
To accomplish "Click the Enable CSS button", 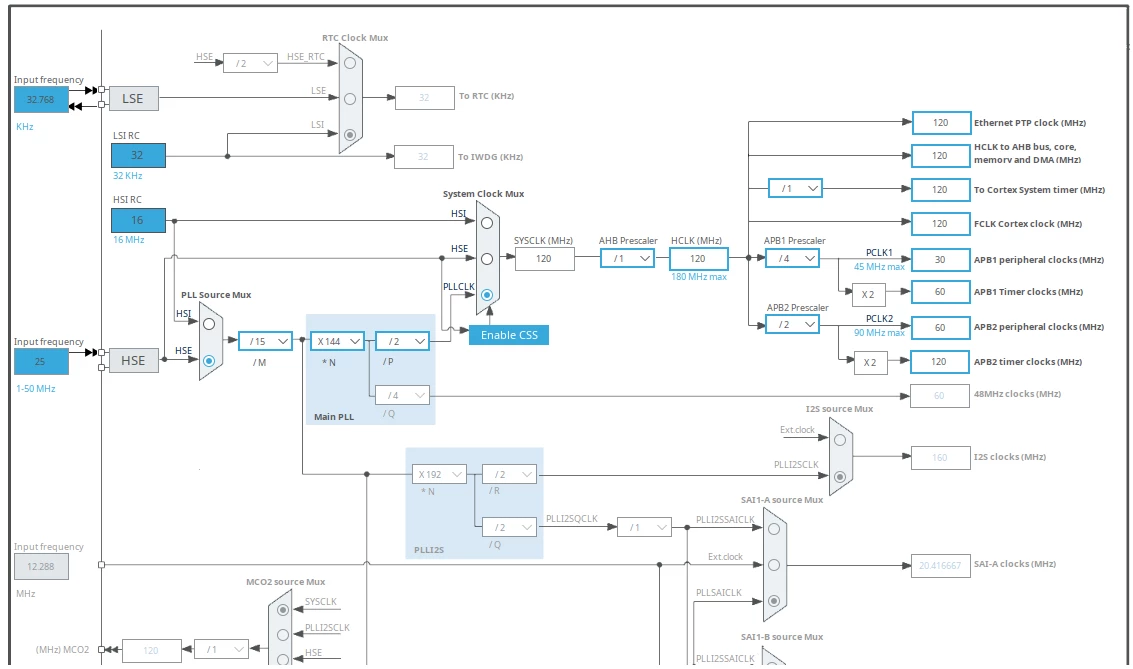I will tap(509, 334).
